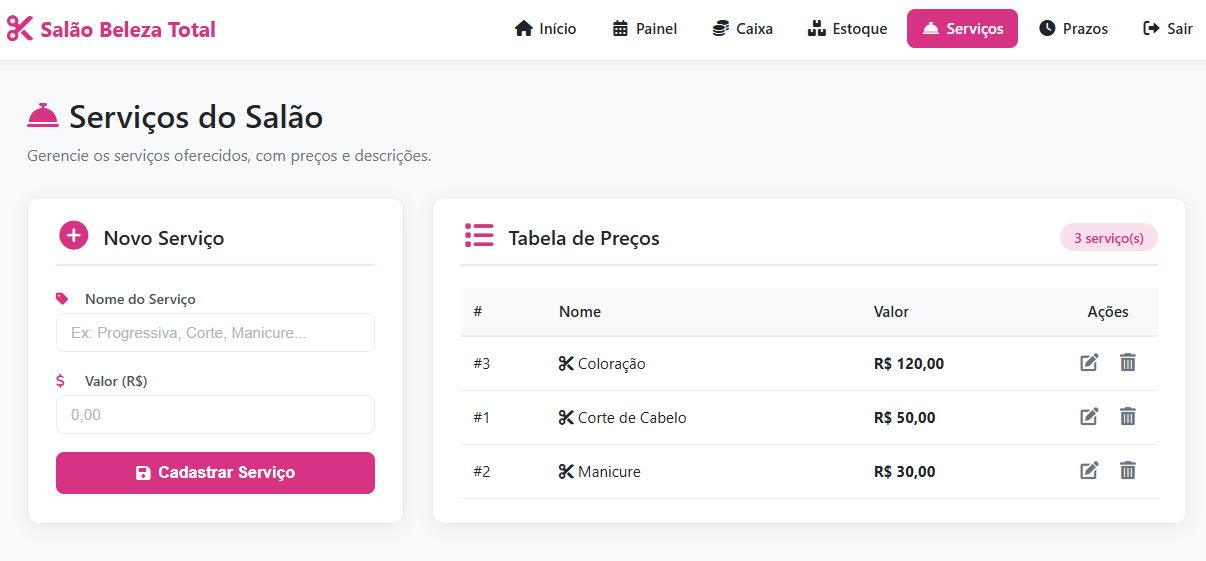Click the scissors icon beside Coloração

point(566,364)
